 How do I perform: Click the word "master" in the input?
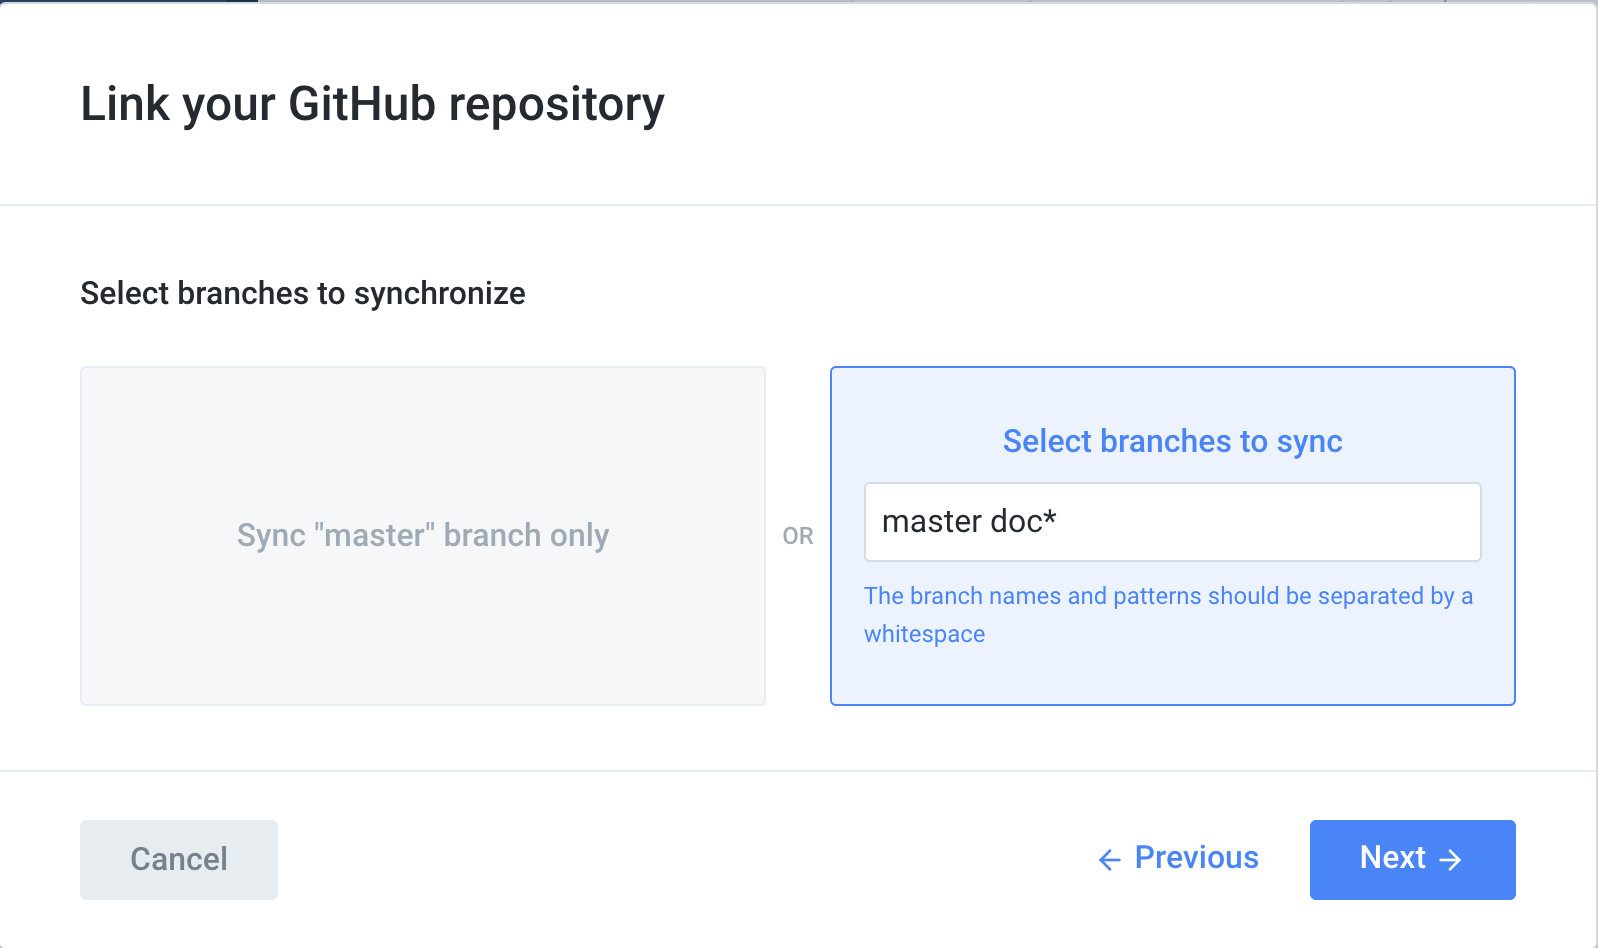[932, 522]
